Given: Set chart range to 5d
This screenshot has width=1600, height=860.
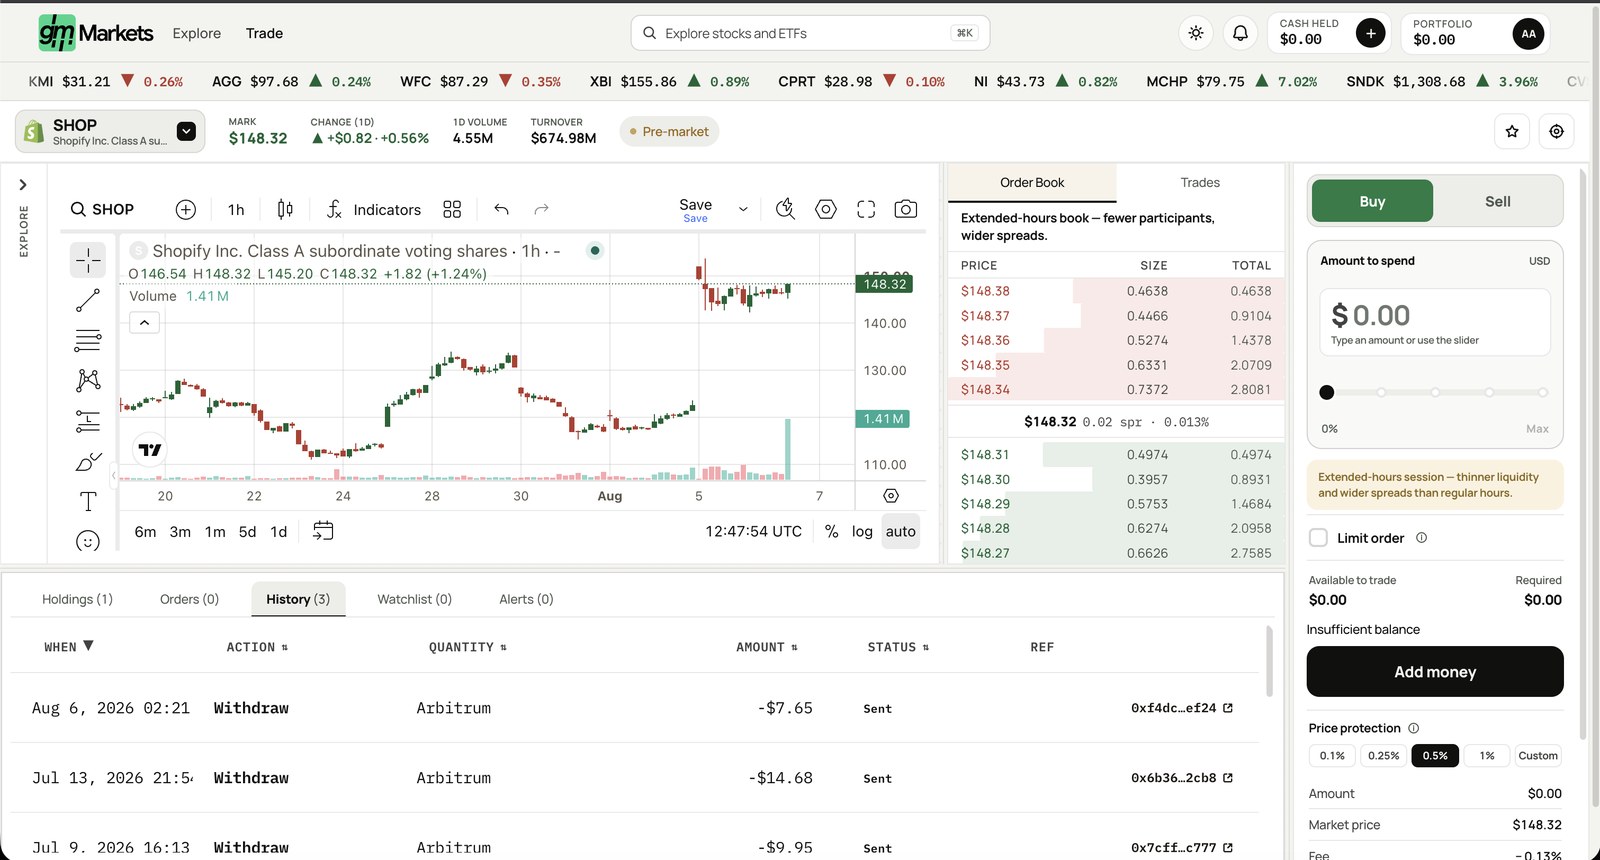Looking at the screenshot, I should pos(247,532).
